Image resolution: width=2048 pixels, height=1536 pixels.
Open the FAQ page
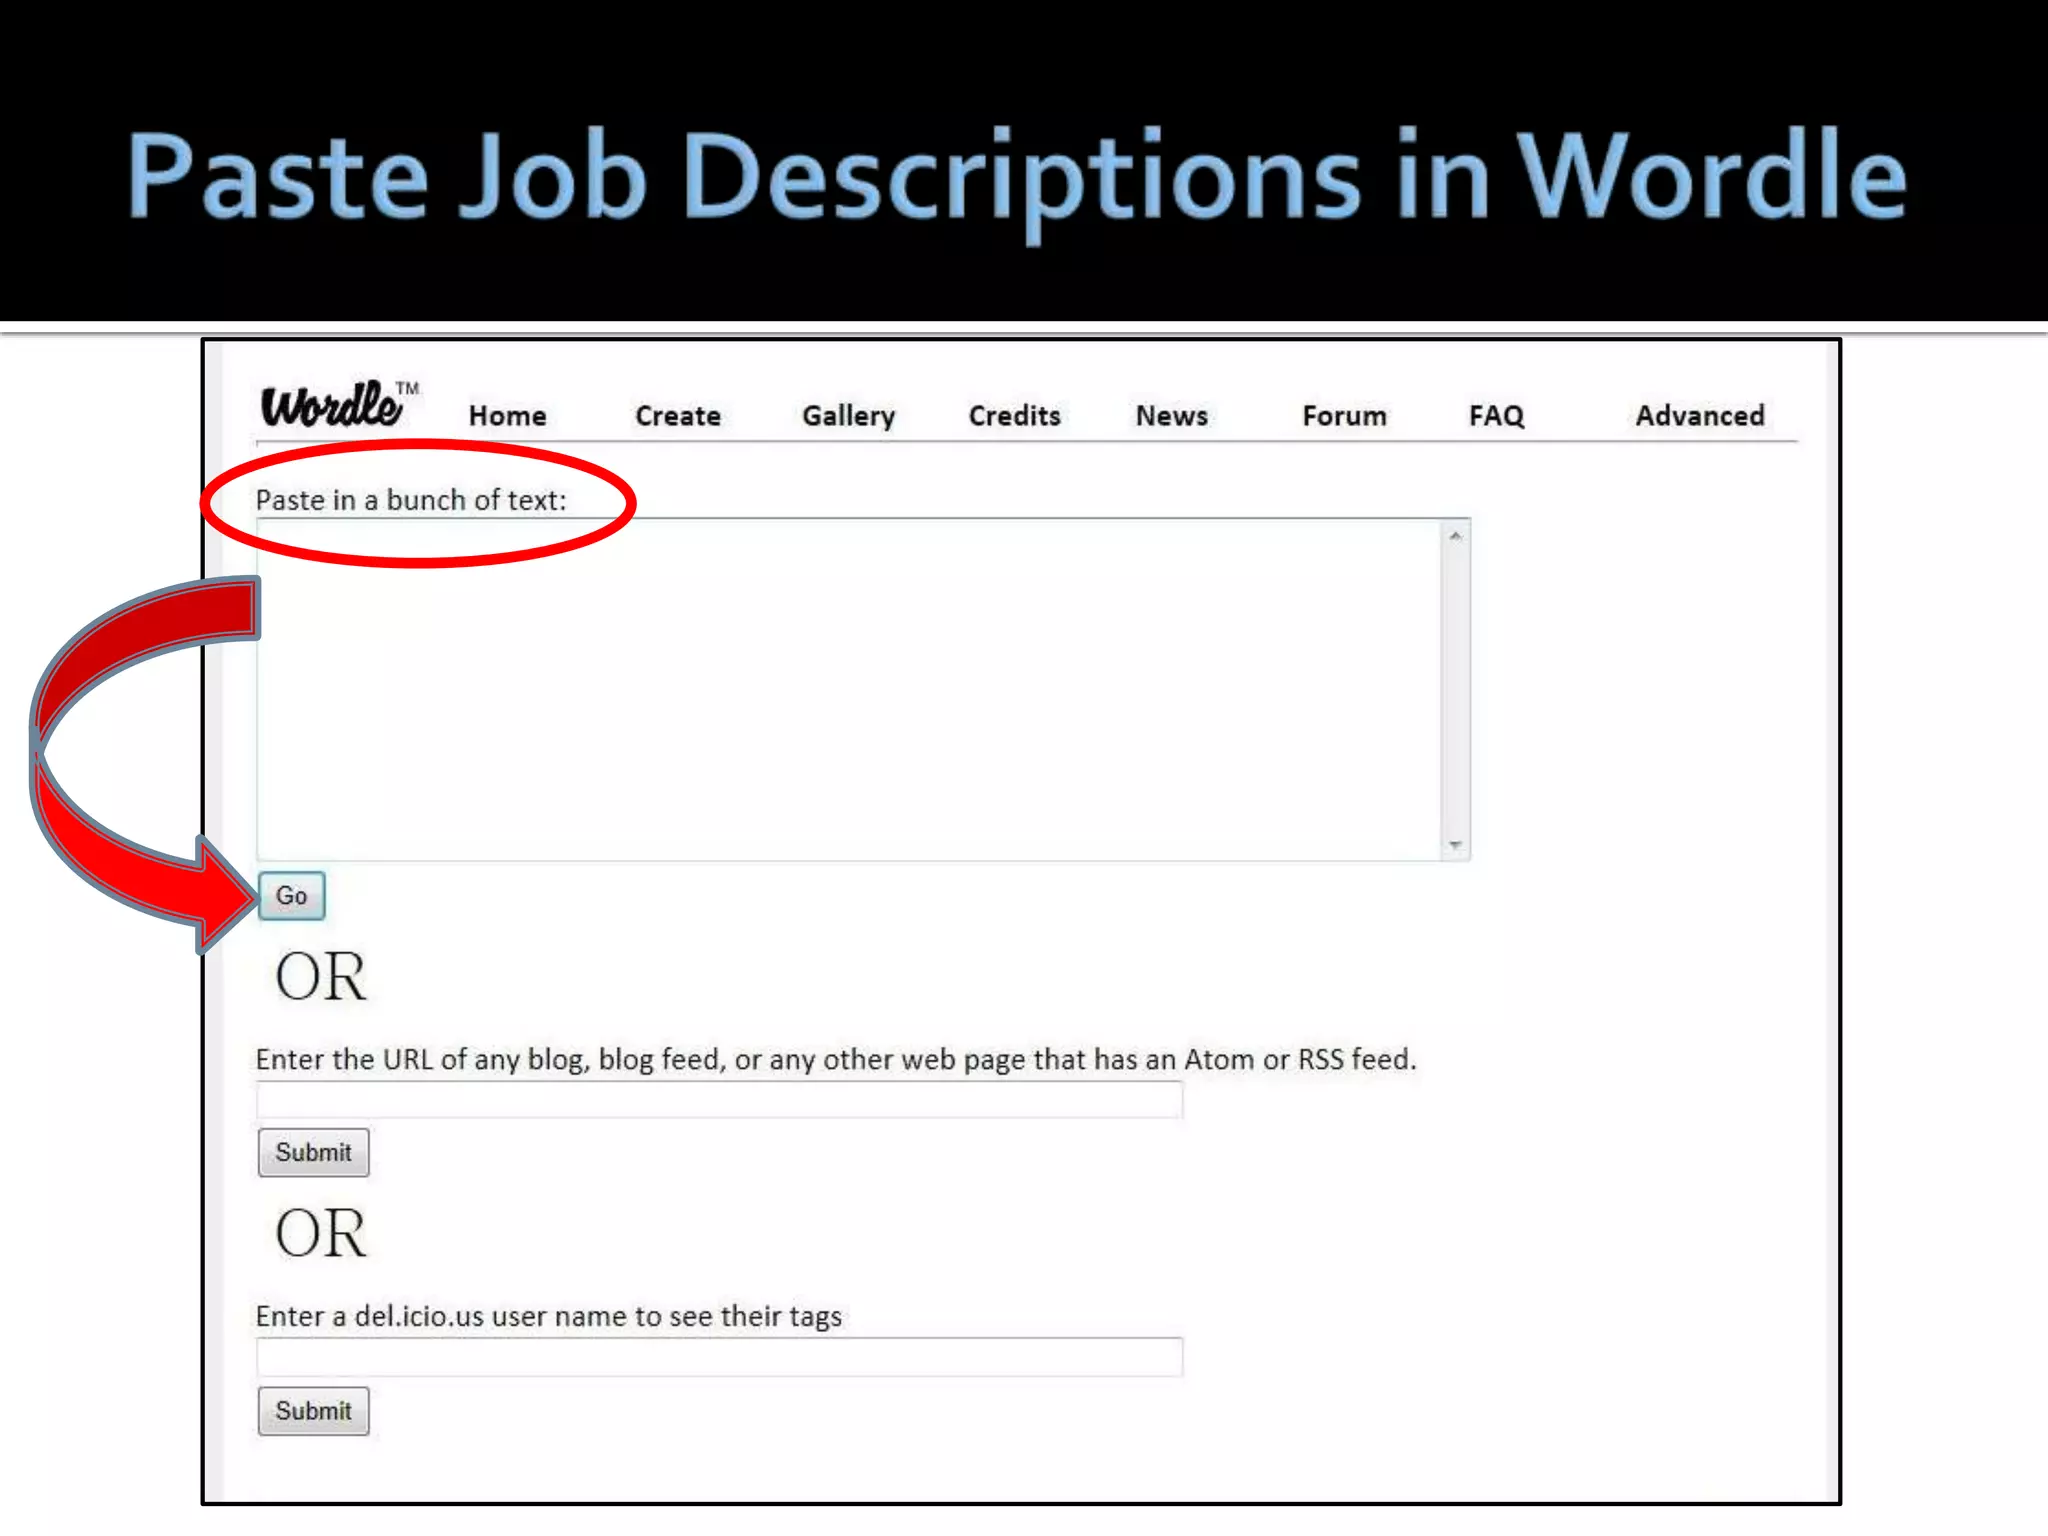[1496, 416]
